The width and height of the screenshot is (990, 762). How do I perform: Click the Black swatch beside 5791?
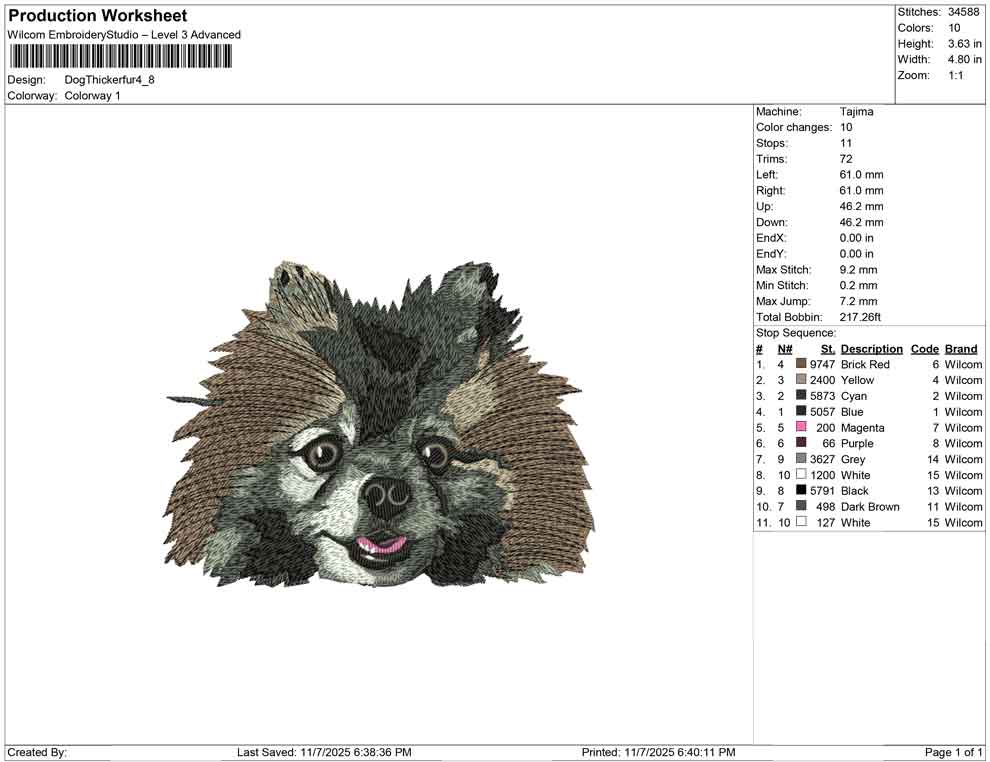tap(800, 491)
